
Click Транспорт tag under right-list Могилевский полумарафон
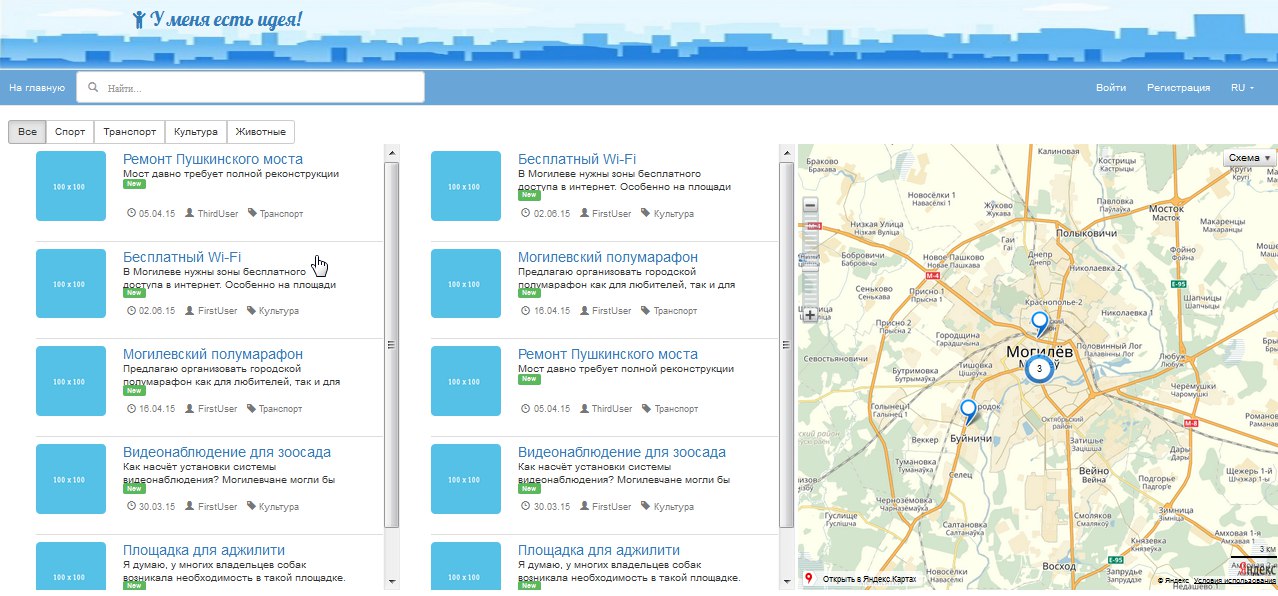(x=676, y=311)
